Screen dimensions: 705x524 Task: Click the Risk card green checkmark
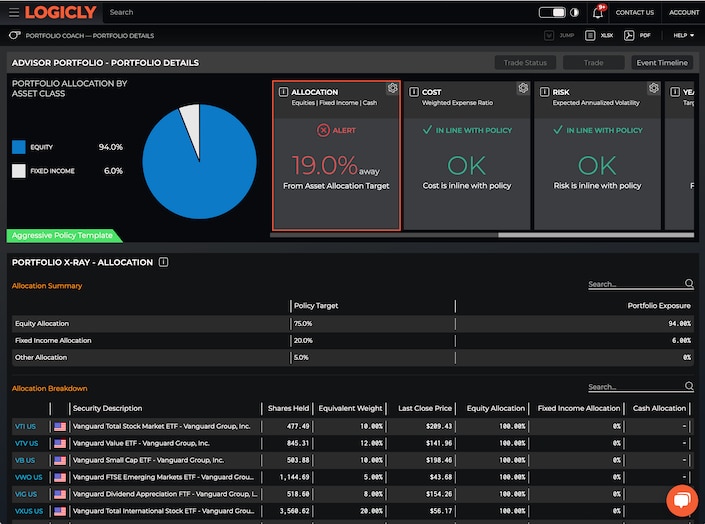point(558,130)
